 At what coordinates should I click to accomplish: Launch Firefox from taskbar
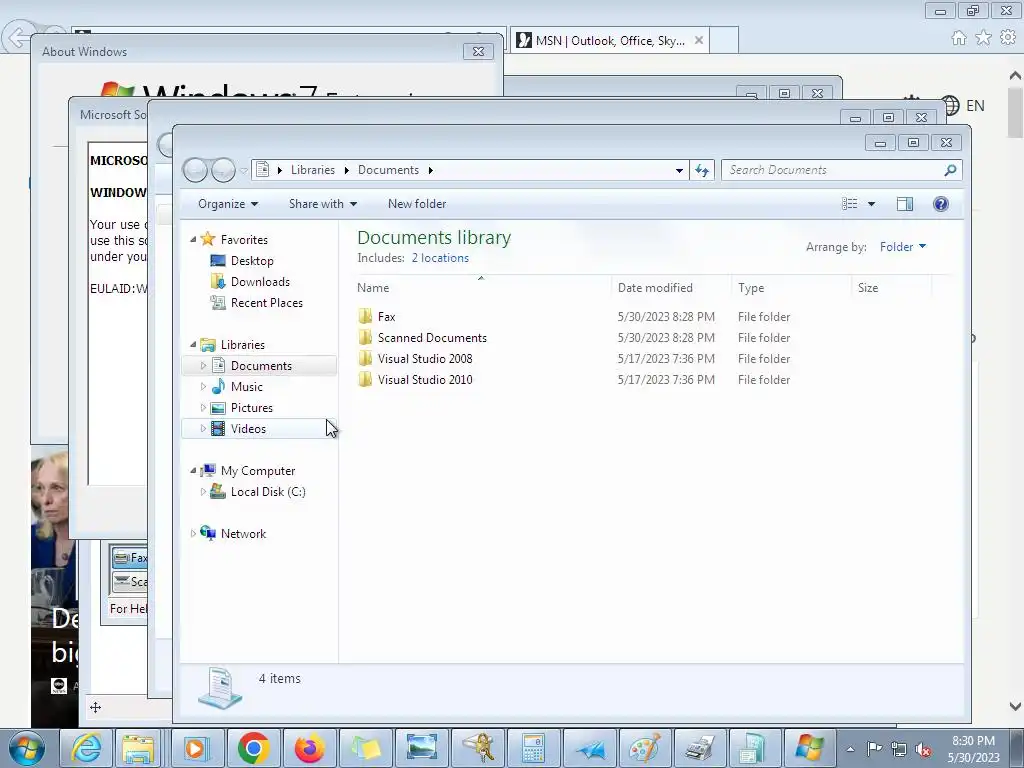coord(310,748)
